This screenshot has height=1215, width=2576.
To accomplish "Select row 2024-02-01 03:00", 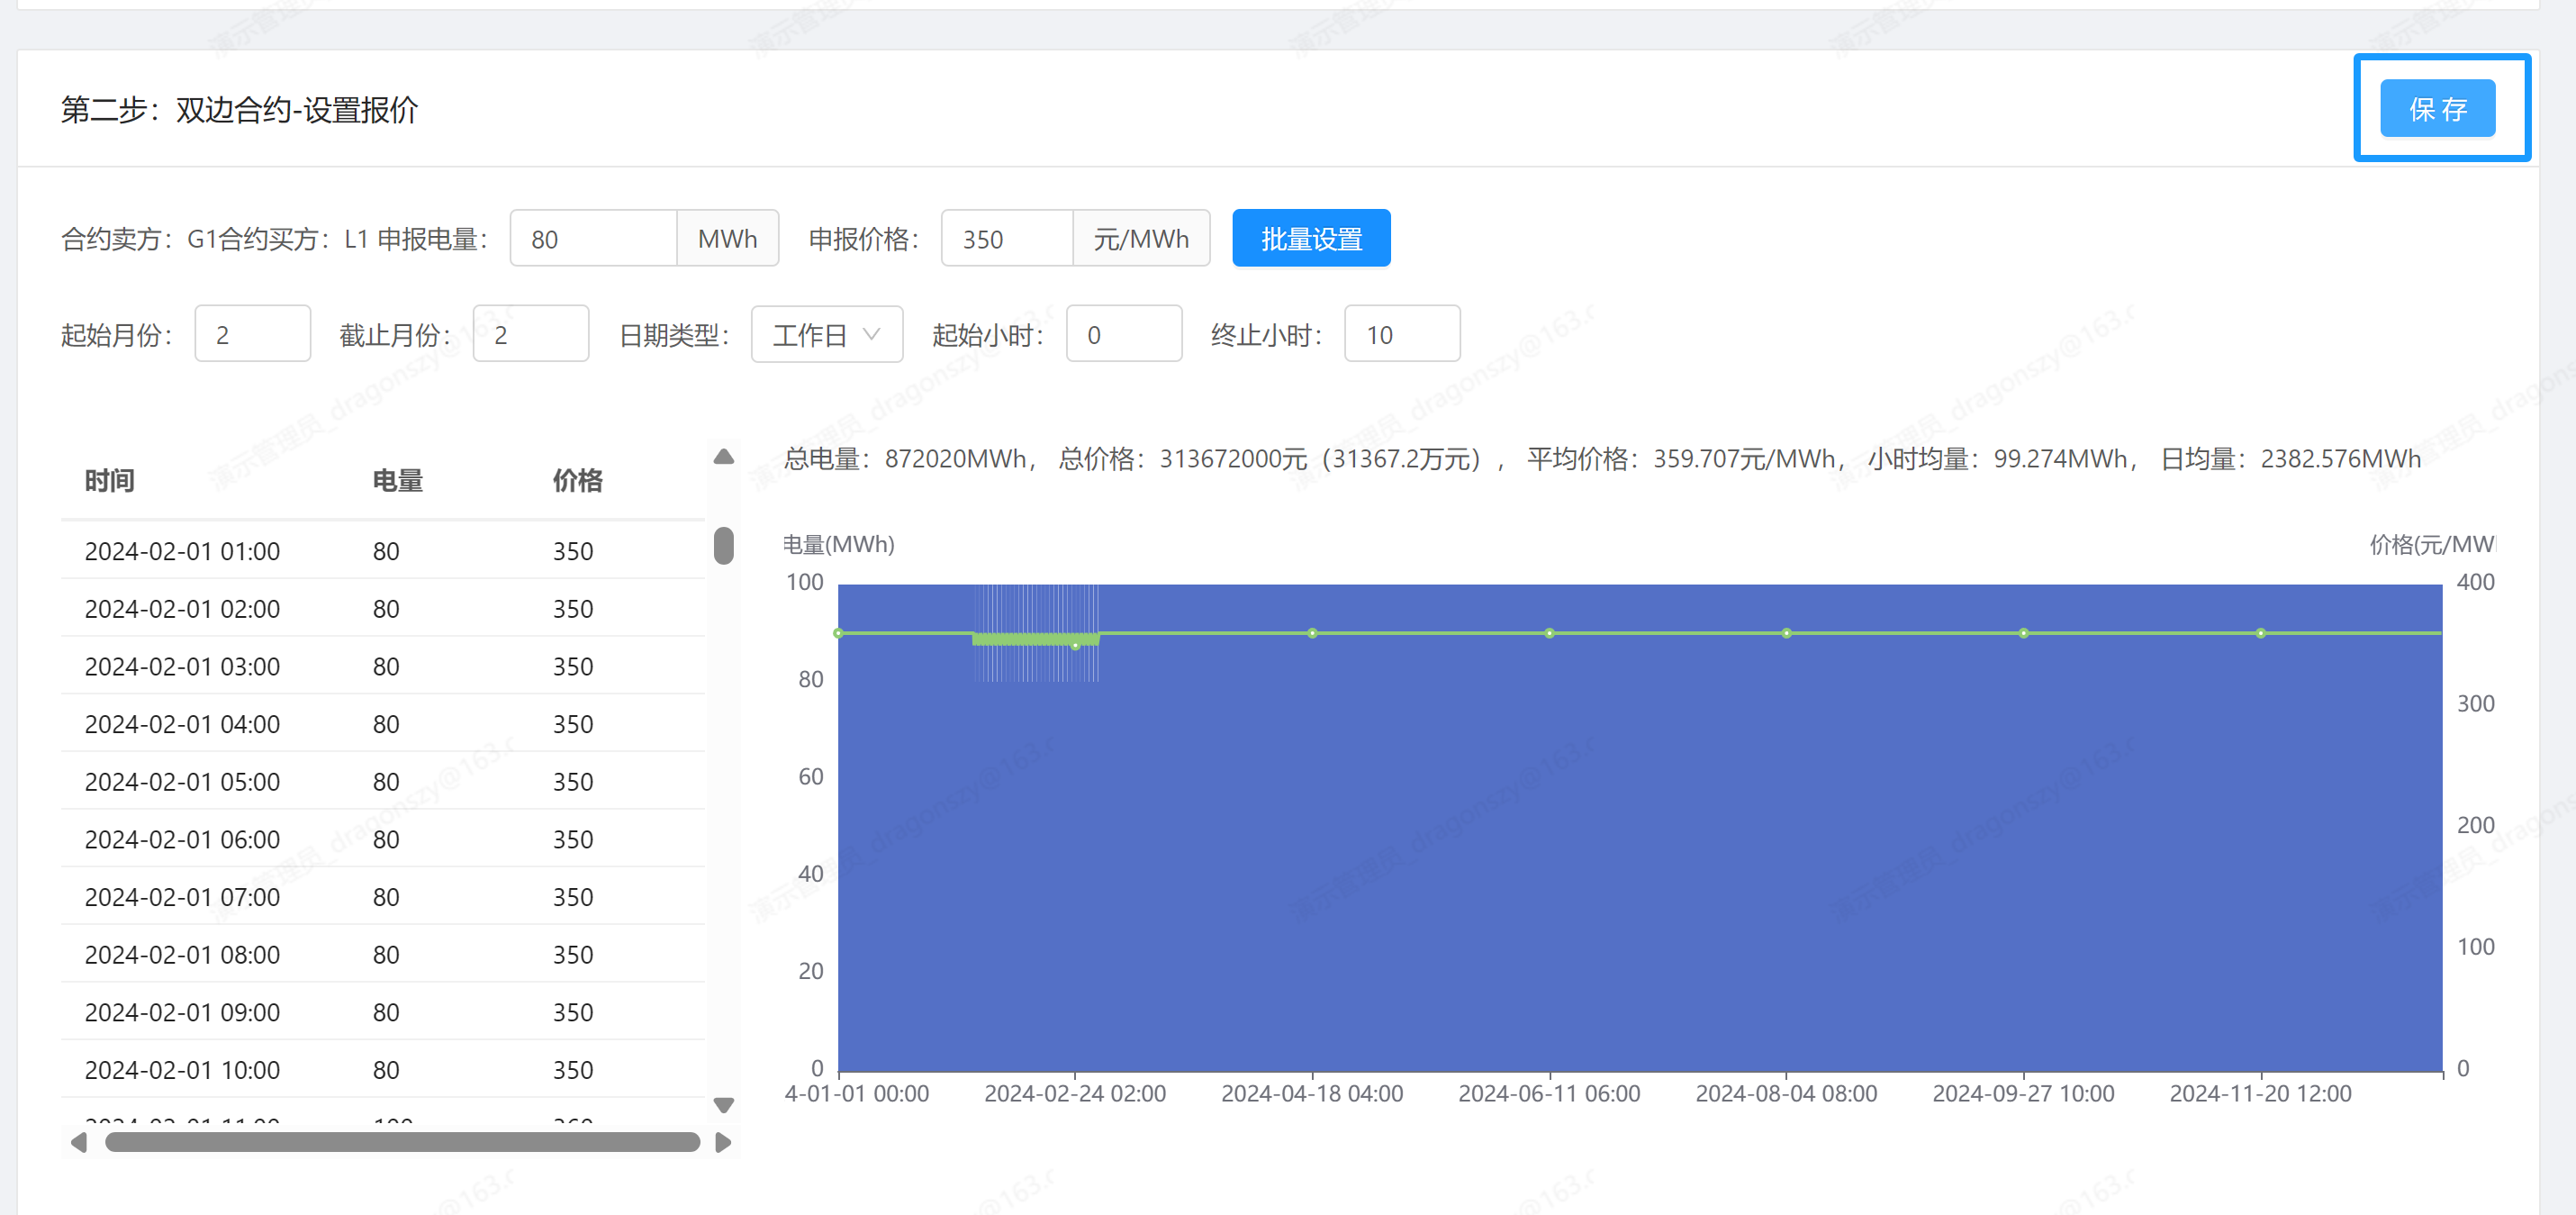I will click(x=383, y=666).
